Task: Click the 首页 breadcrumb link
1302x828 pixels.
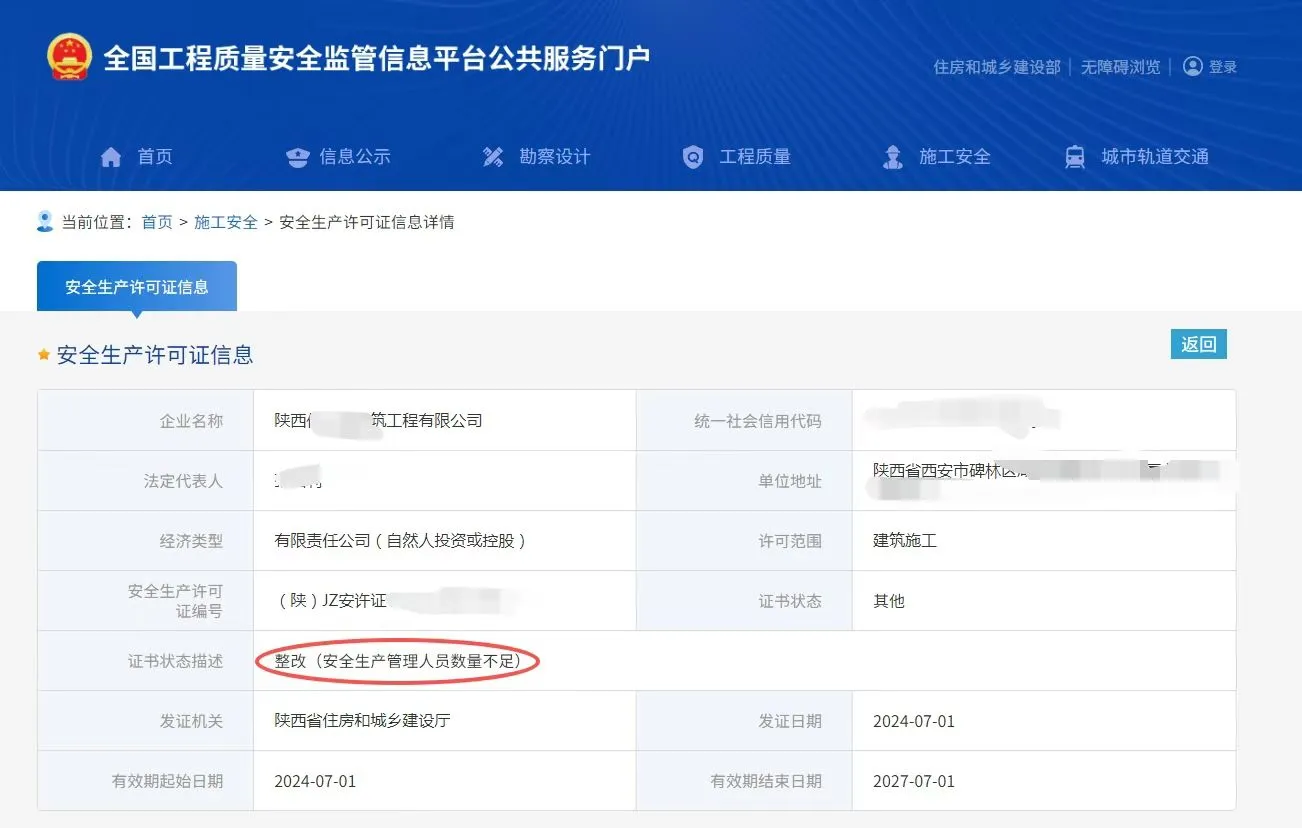Action: click(x=156, y=221)
